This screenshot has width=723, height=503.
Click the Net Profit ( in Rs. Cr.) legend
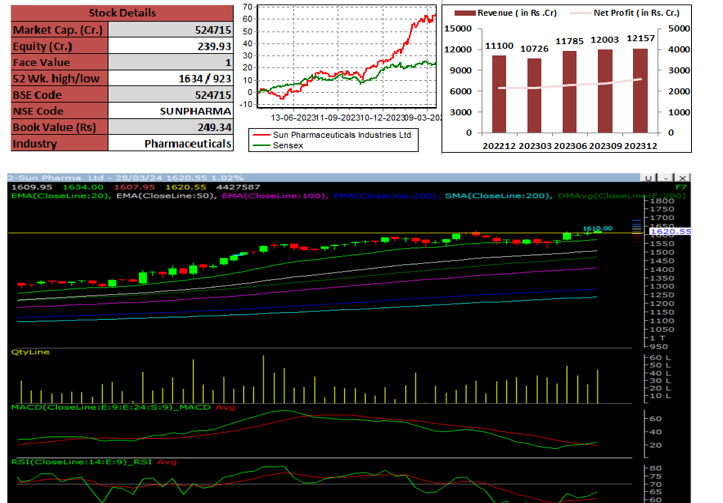point(624,13)
